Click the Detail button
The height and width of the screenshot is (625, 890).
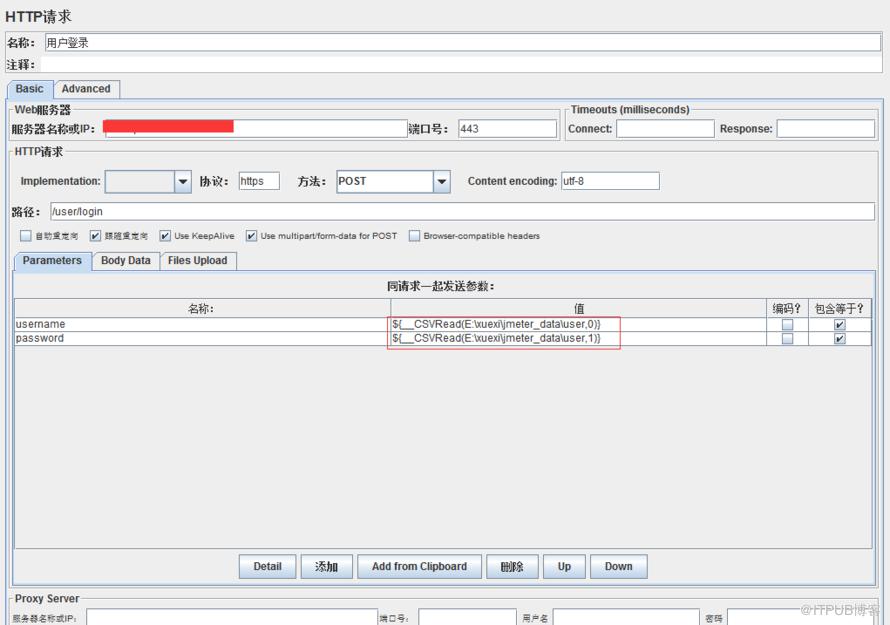pos(267,567)
